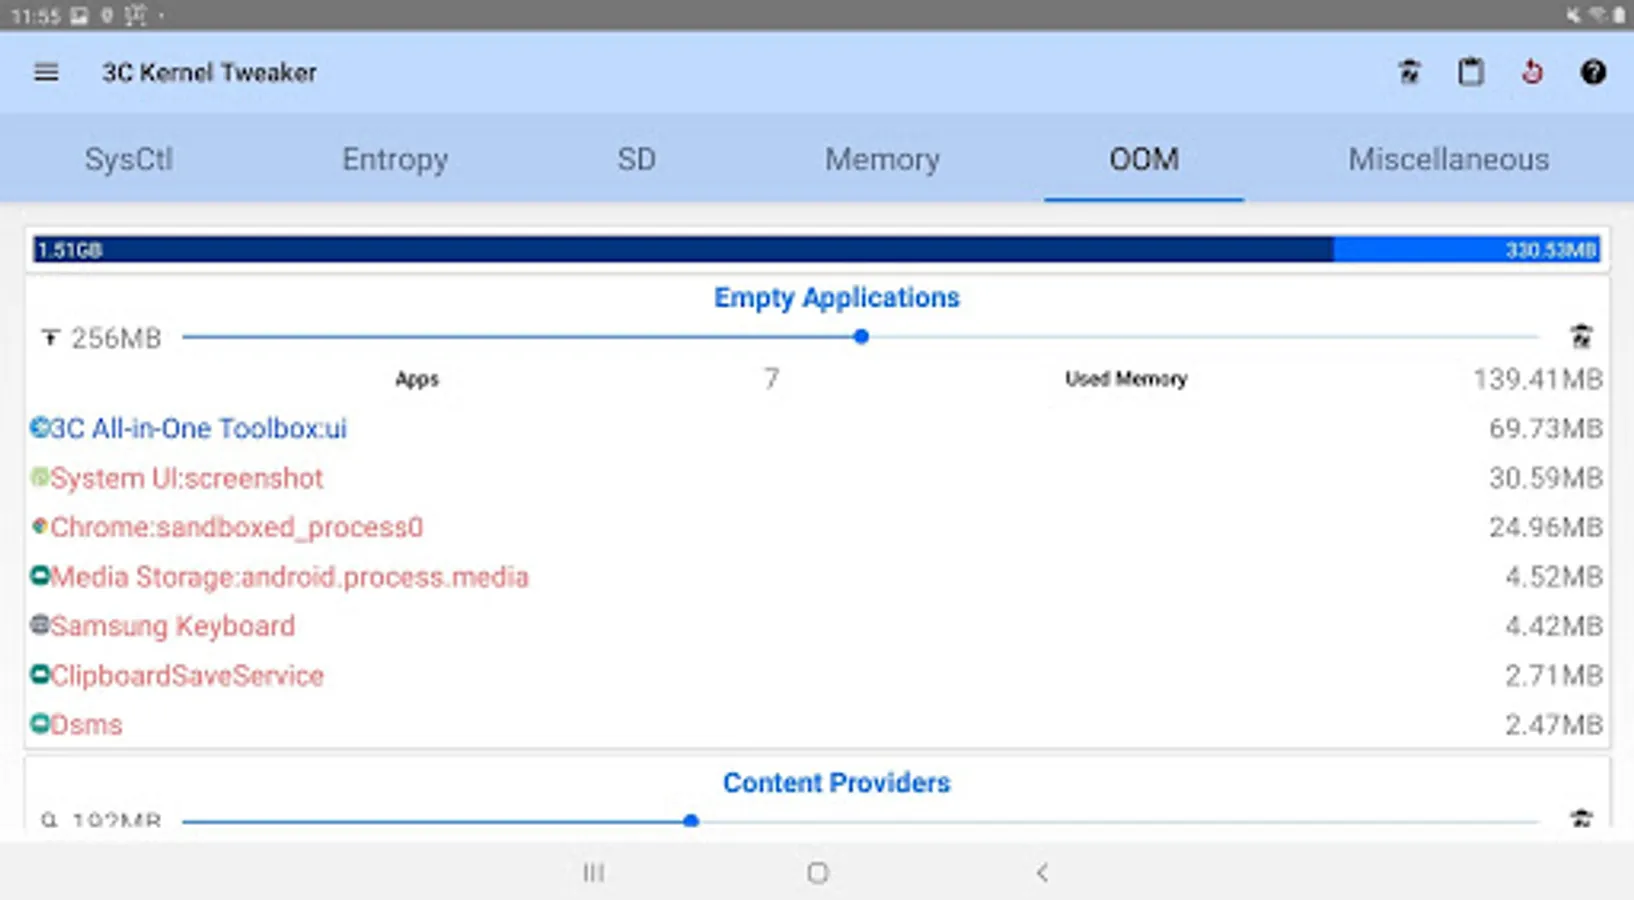
Task: Click the 3C Kernel Tweaker title
Action: point(209,72)
